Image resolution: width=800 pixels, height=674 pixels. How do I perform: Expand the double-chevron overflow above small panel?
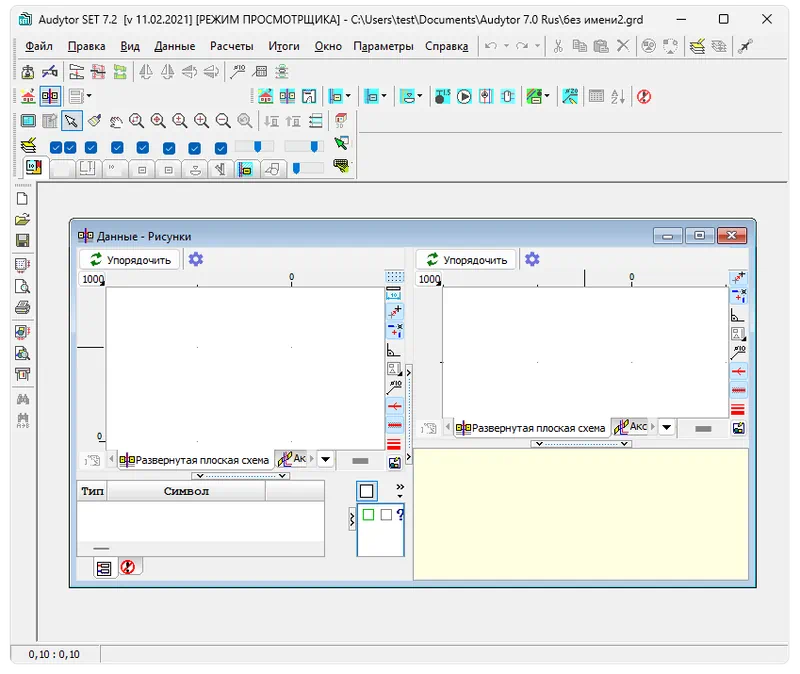coord(400,490)
